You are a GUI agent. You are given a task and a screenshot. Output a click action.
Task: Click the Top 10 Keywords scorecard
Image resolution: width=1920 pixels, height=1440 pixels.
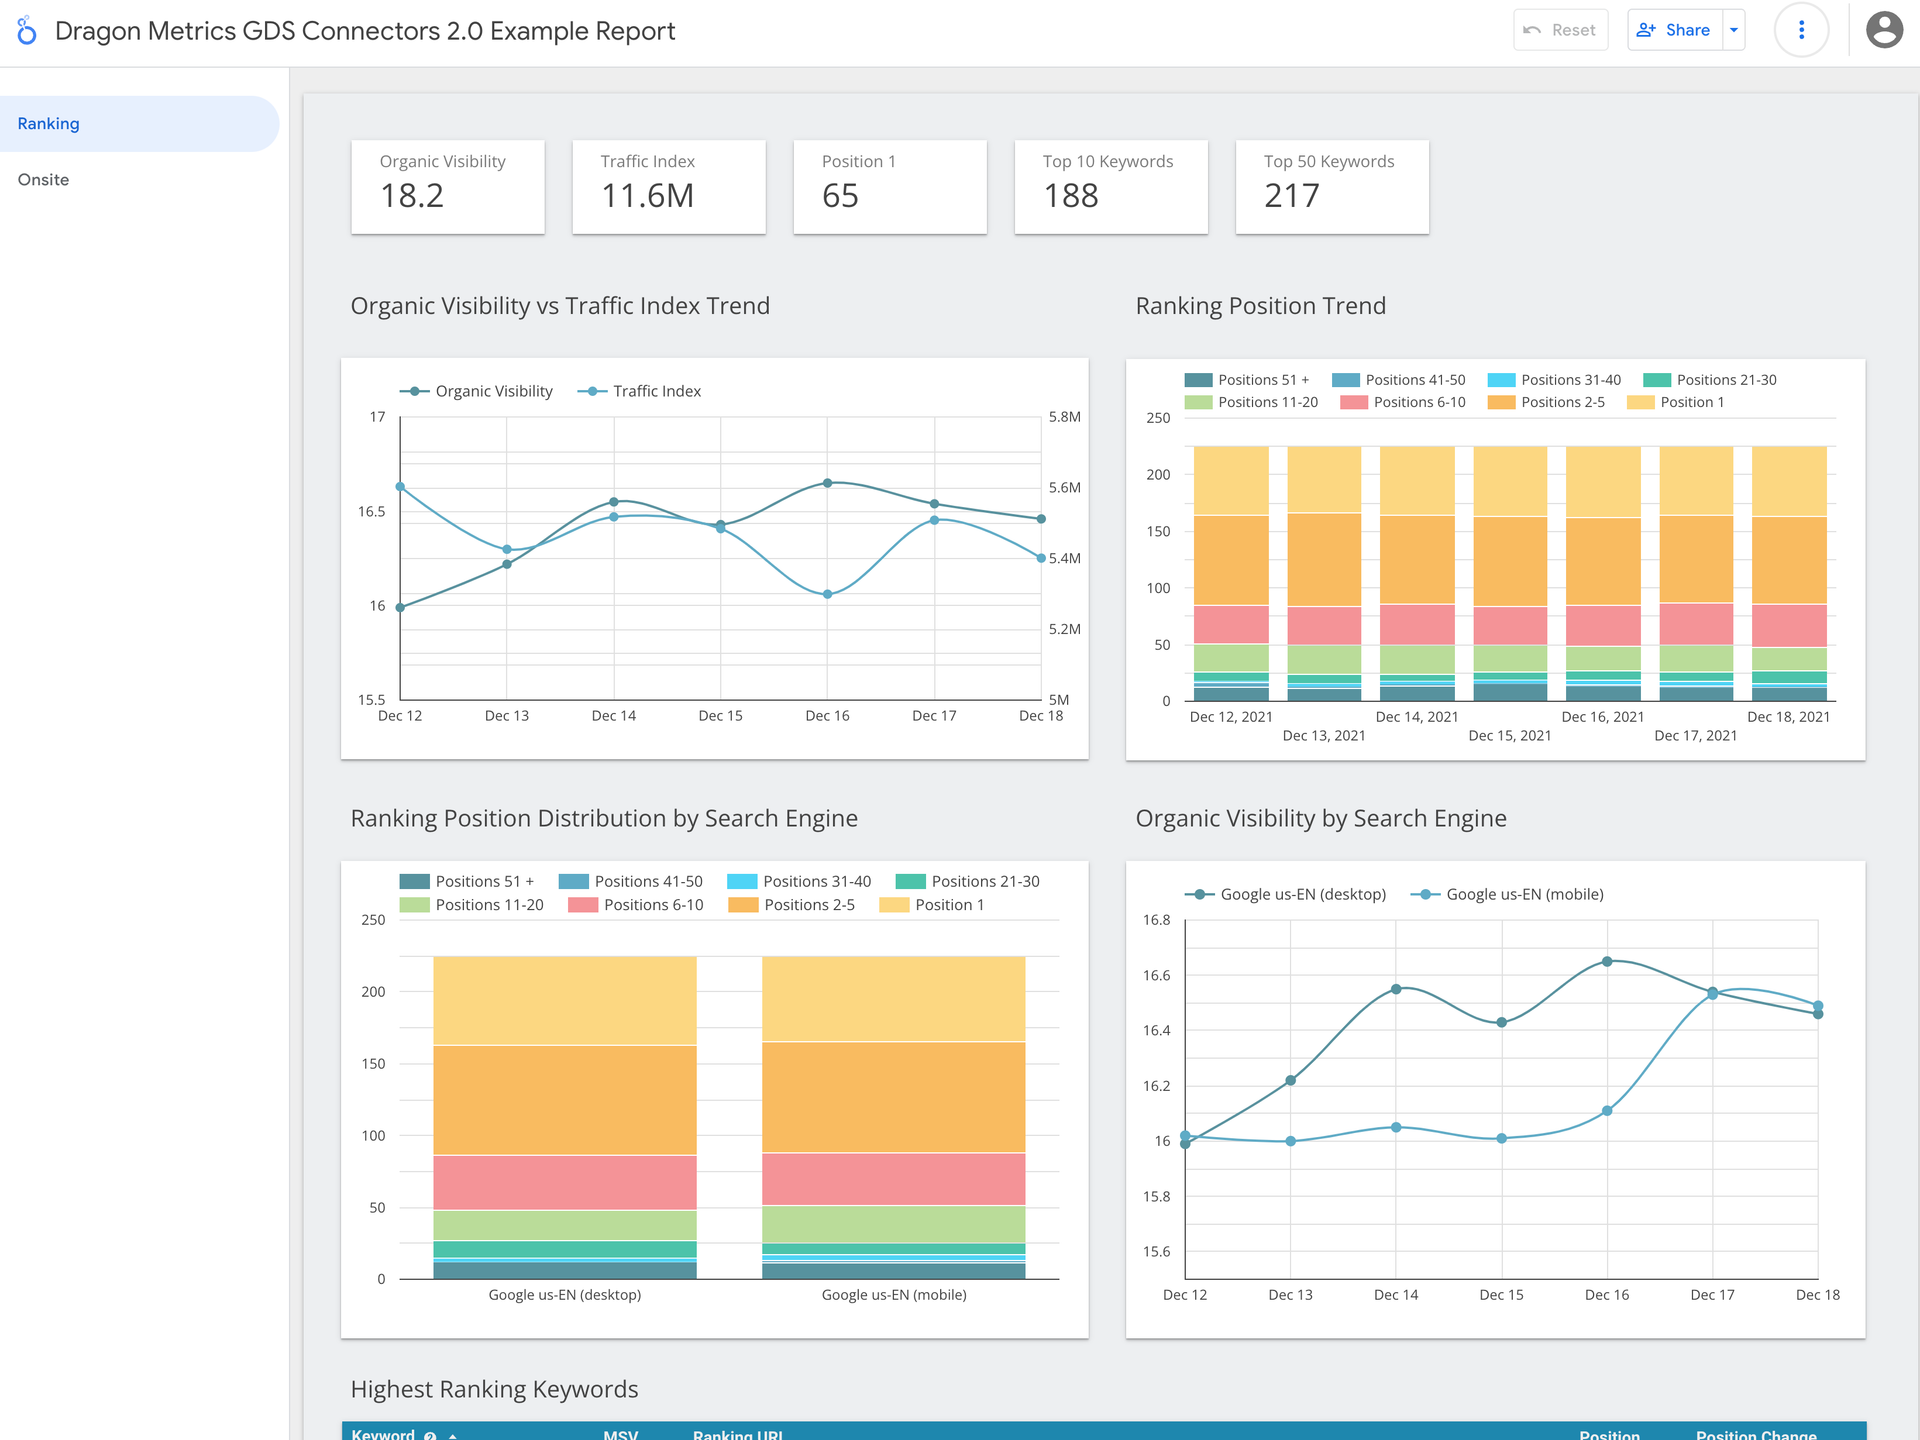click(1110, 187)
